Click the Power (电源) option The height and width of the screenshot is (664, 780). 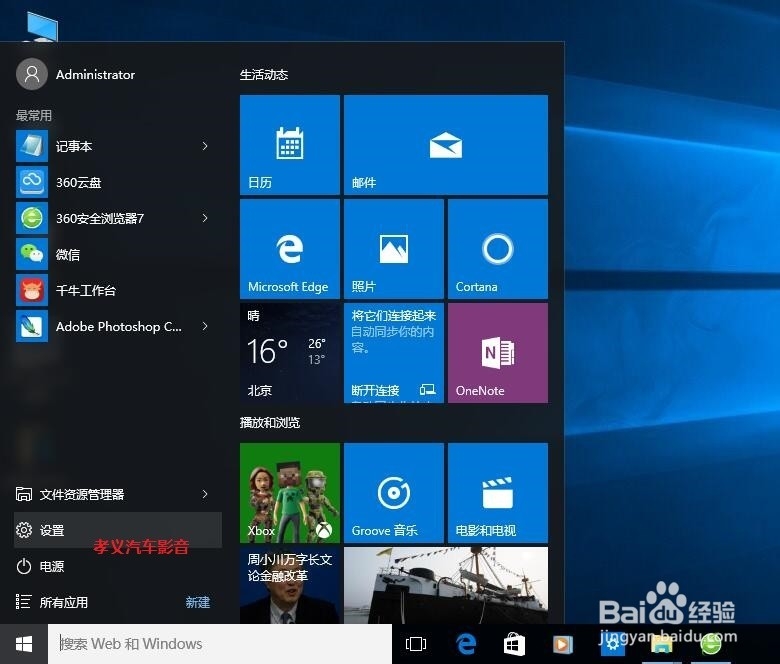tap(118, 567)
